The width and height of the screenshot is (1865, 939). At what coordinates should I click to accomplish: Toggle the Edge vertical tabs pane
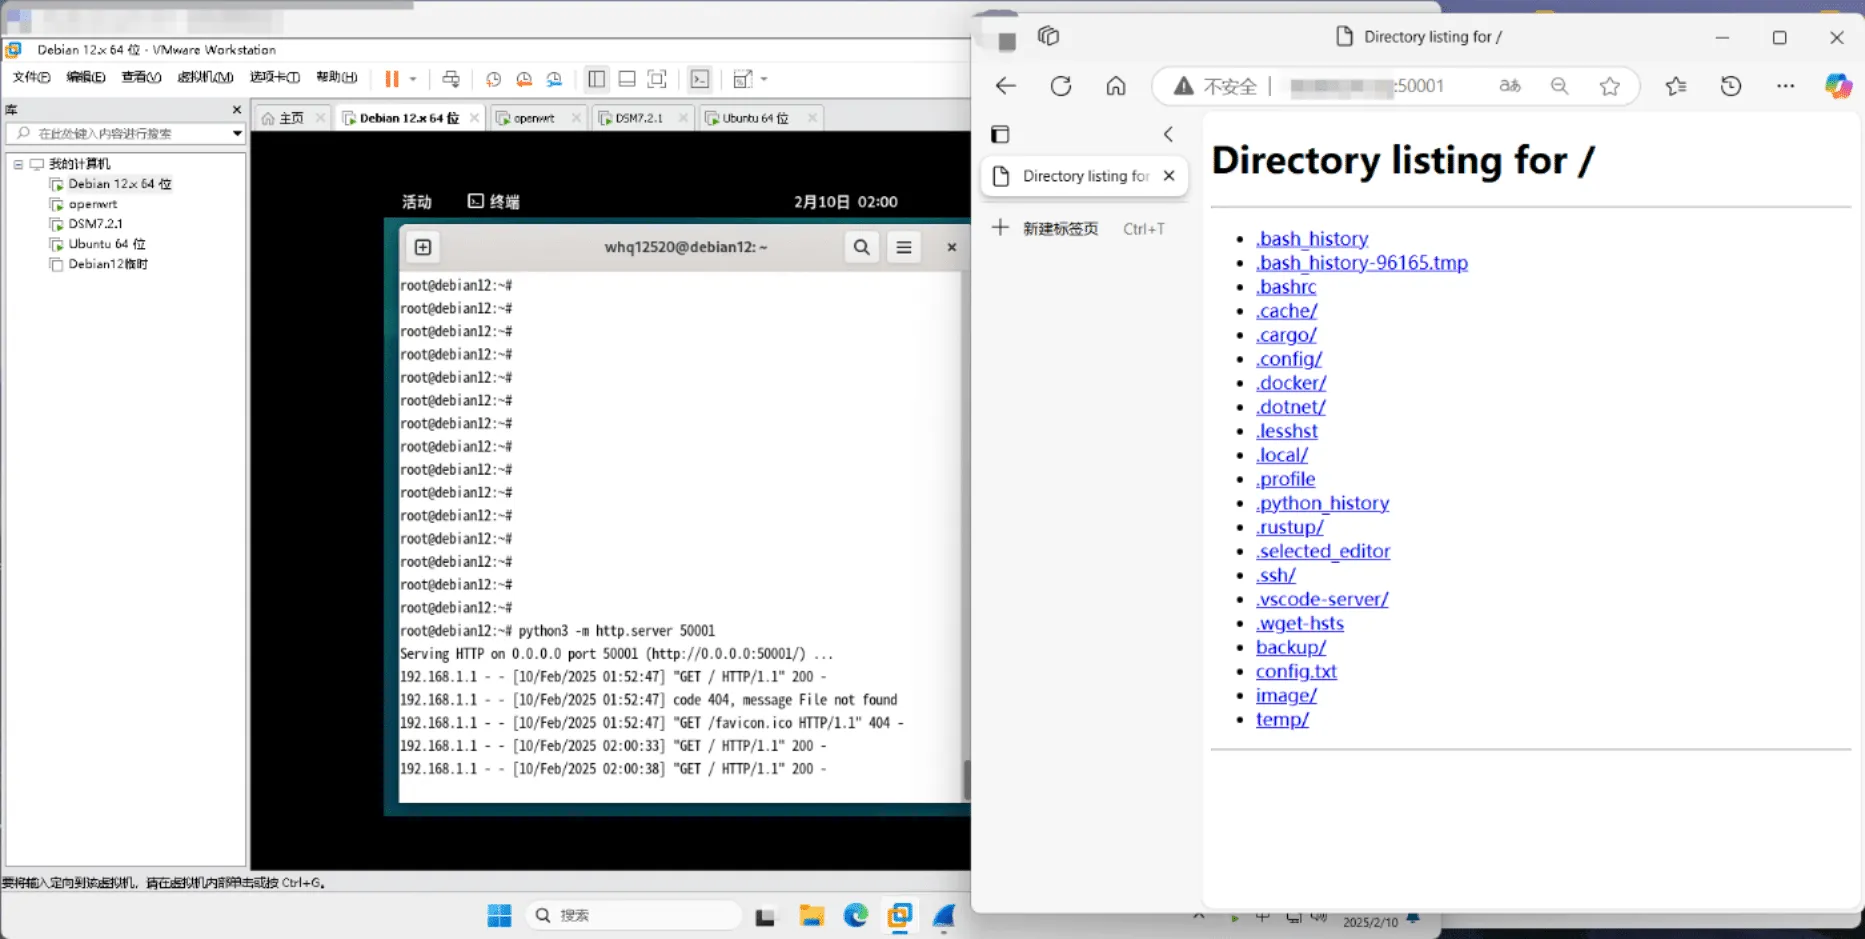tap(1000, 134)
